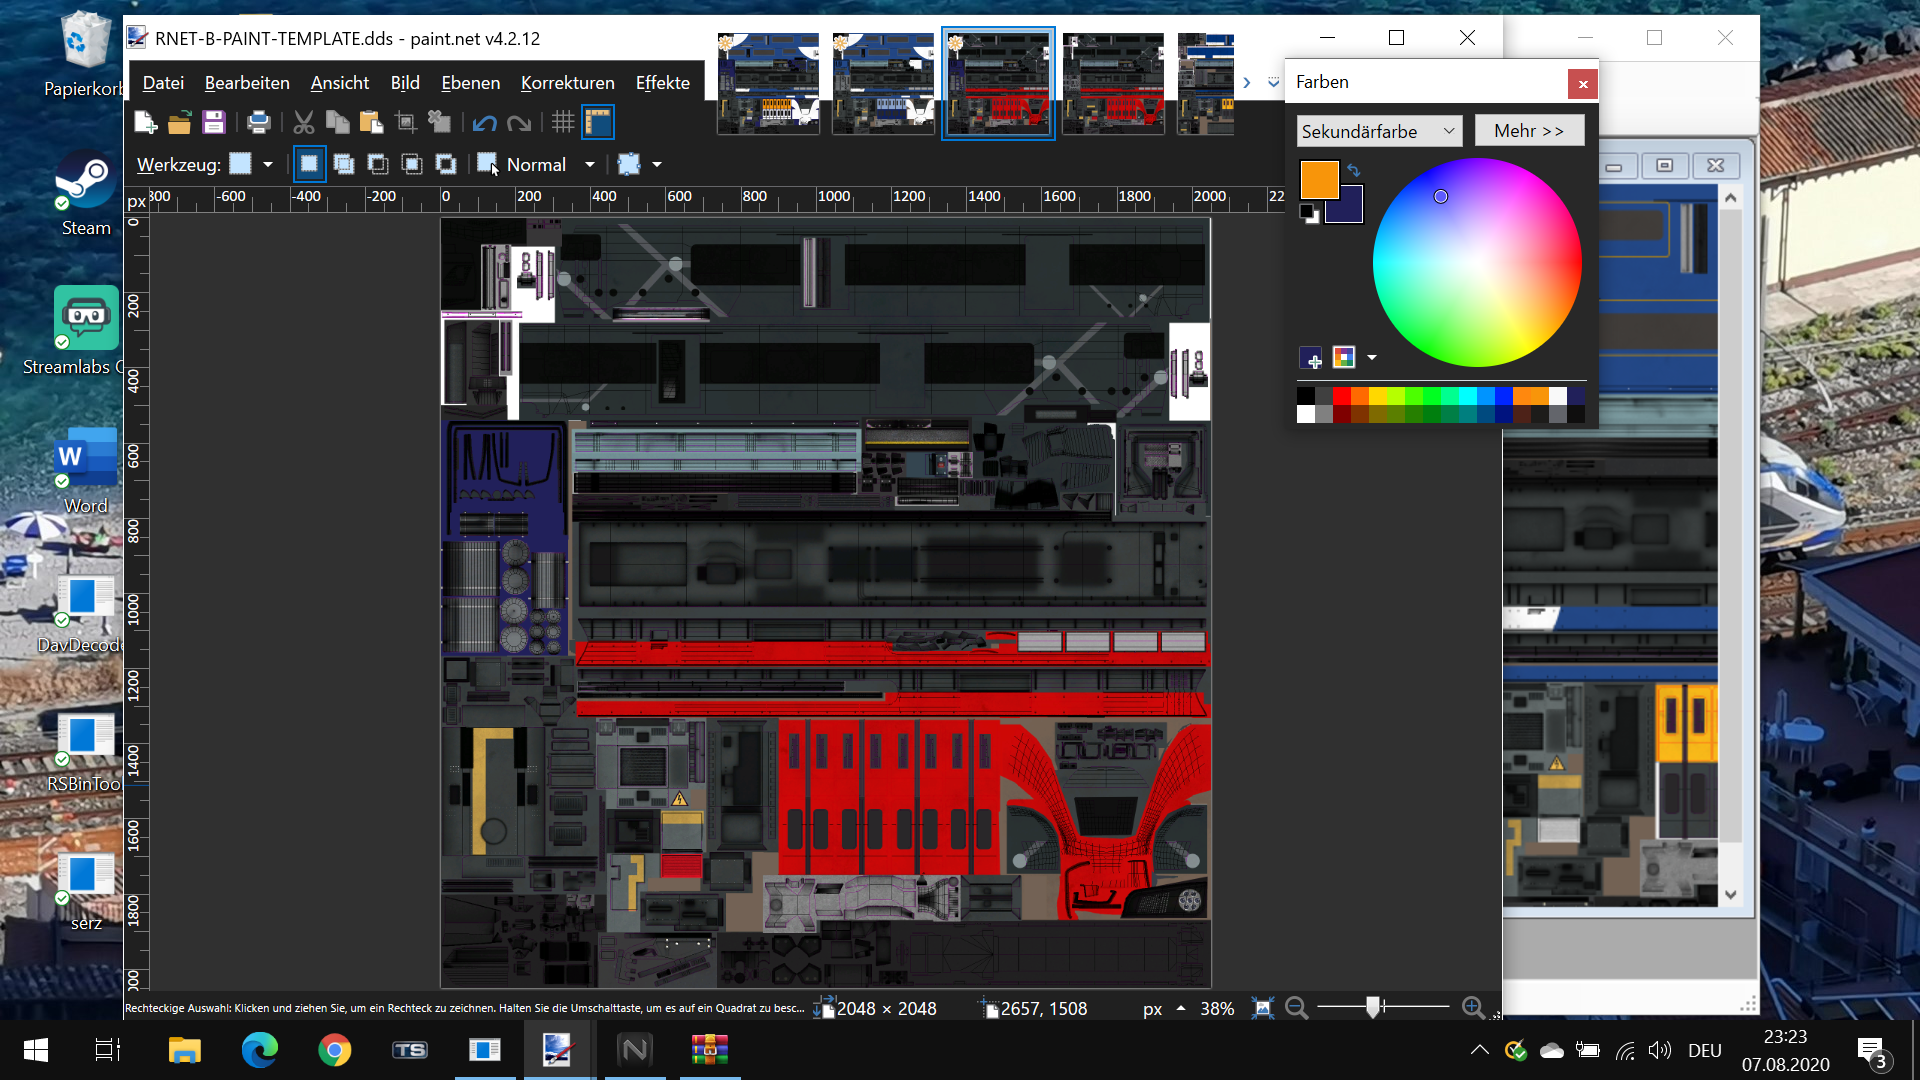This screenshot has height=1080, width=1920.
Task: Swap primary and secondary colors arrow
Action: pyautogui.click(x=1354, y=171)
